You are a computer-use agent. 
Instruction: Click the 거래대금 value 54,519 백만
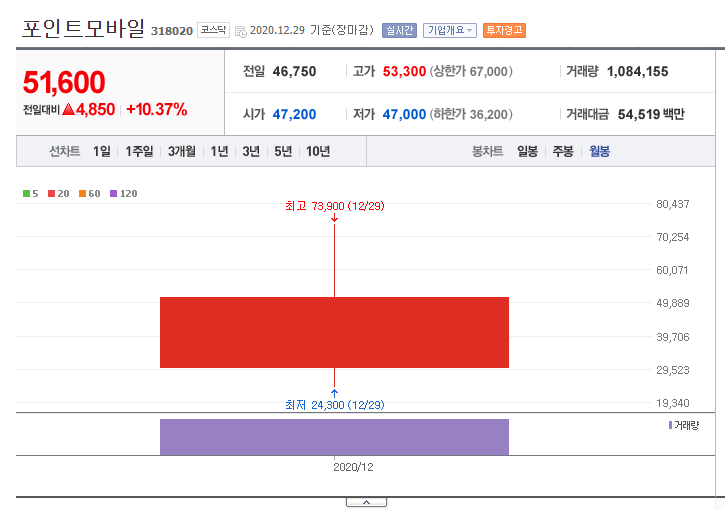point(651,114)
